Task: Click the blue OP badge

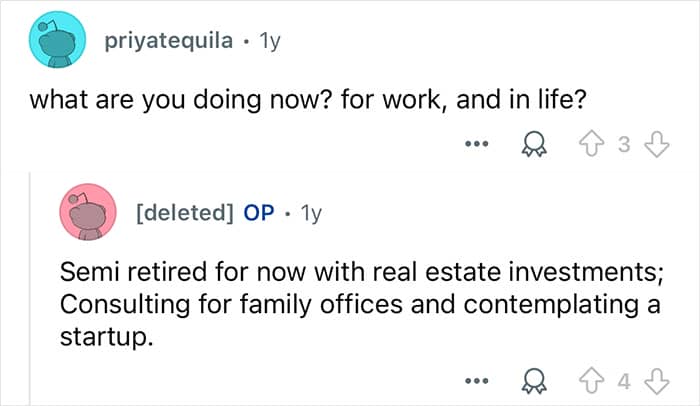Action: [x=259, y=214]
